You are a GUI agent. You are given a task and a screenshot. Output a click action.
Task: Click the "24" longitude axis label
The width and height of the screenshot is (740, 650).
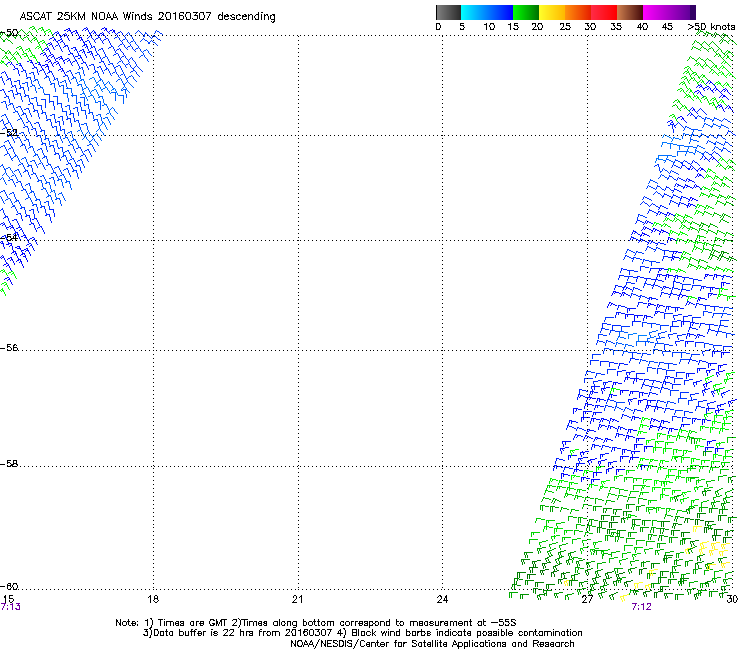point(442,599)
